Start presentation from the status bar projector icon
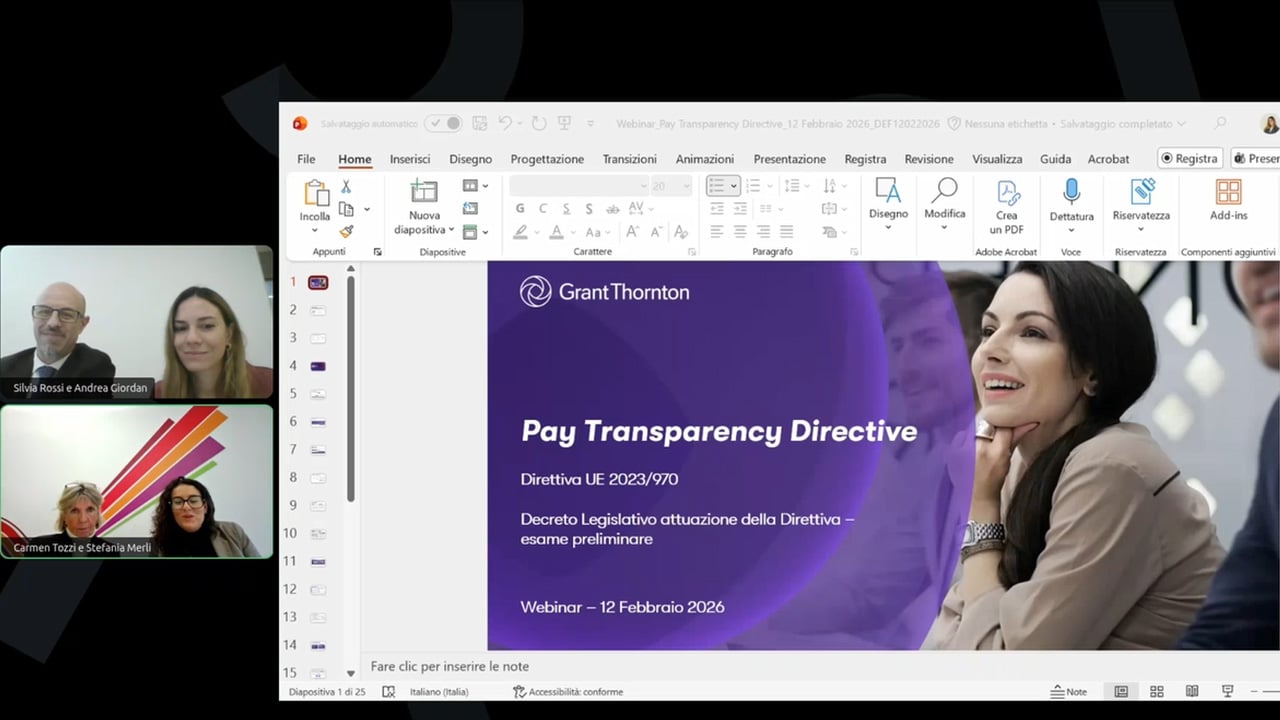 pyautogui.click(x=1227, y=691)
